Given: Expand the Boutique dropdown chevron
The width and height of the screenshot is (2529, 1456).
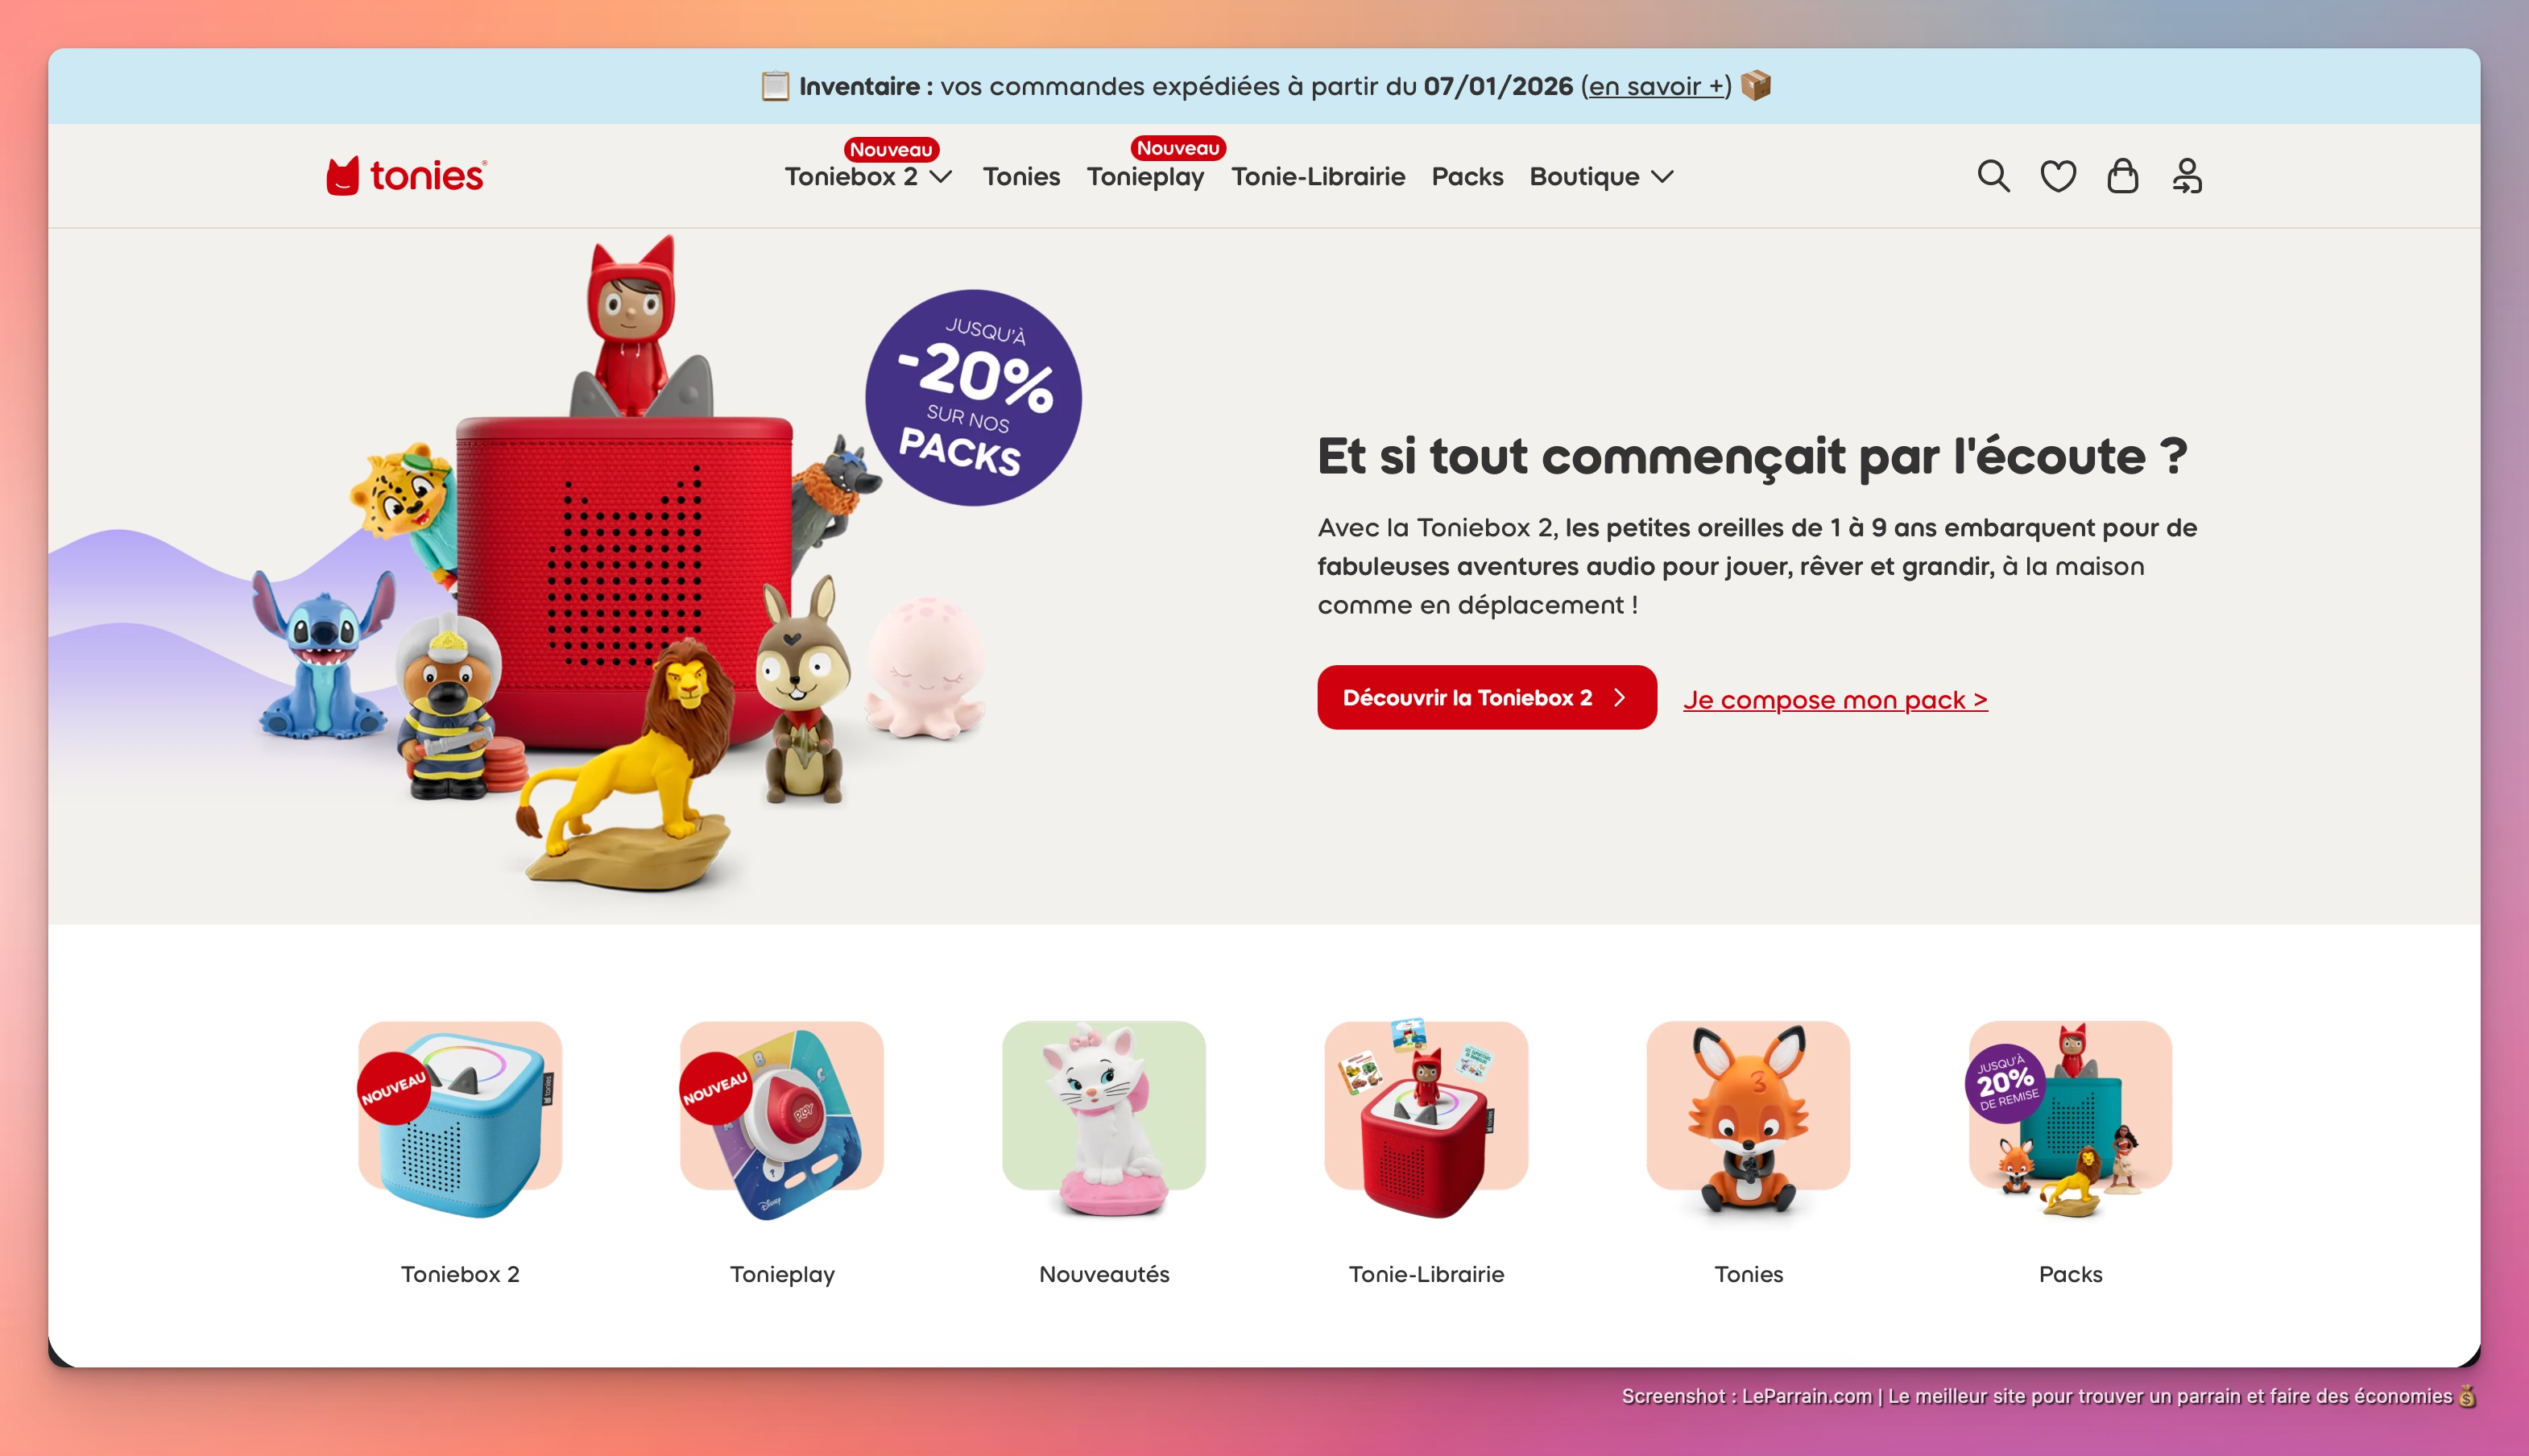Looking at the screenshot, I should click(1662, 177).
